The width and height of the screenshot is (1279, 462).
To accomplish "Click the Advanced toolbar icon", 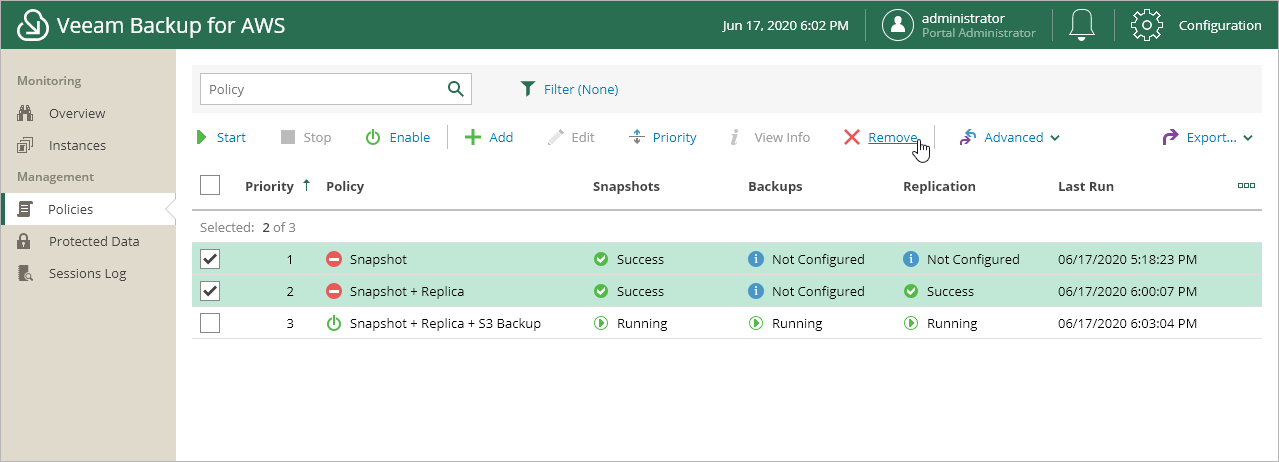I will point(967,137).
